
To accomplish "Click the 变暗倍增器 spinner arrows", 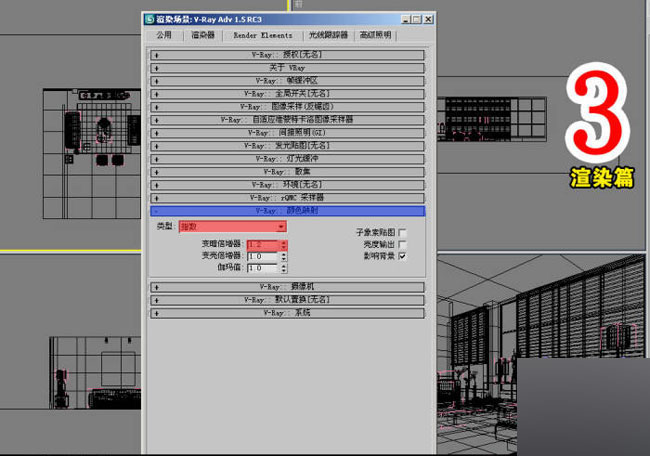I will (x=284, y=245).
